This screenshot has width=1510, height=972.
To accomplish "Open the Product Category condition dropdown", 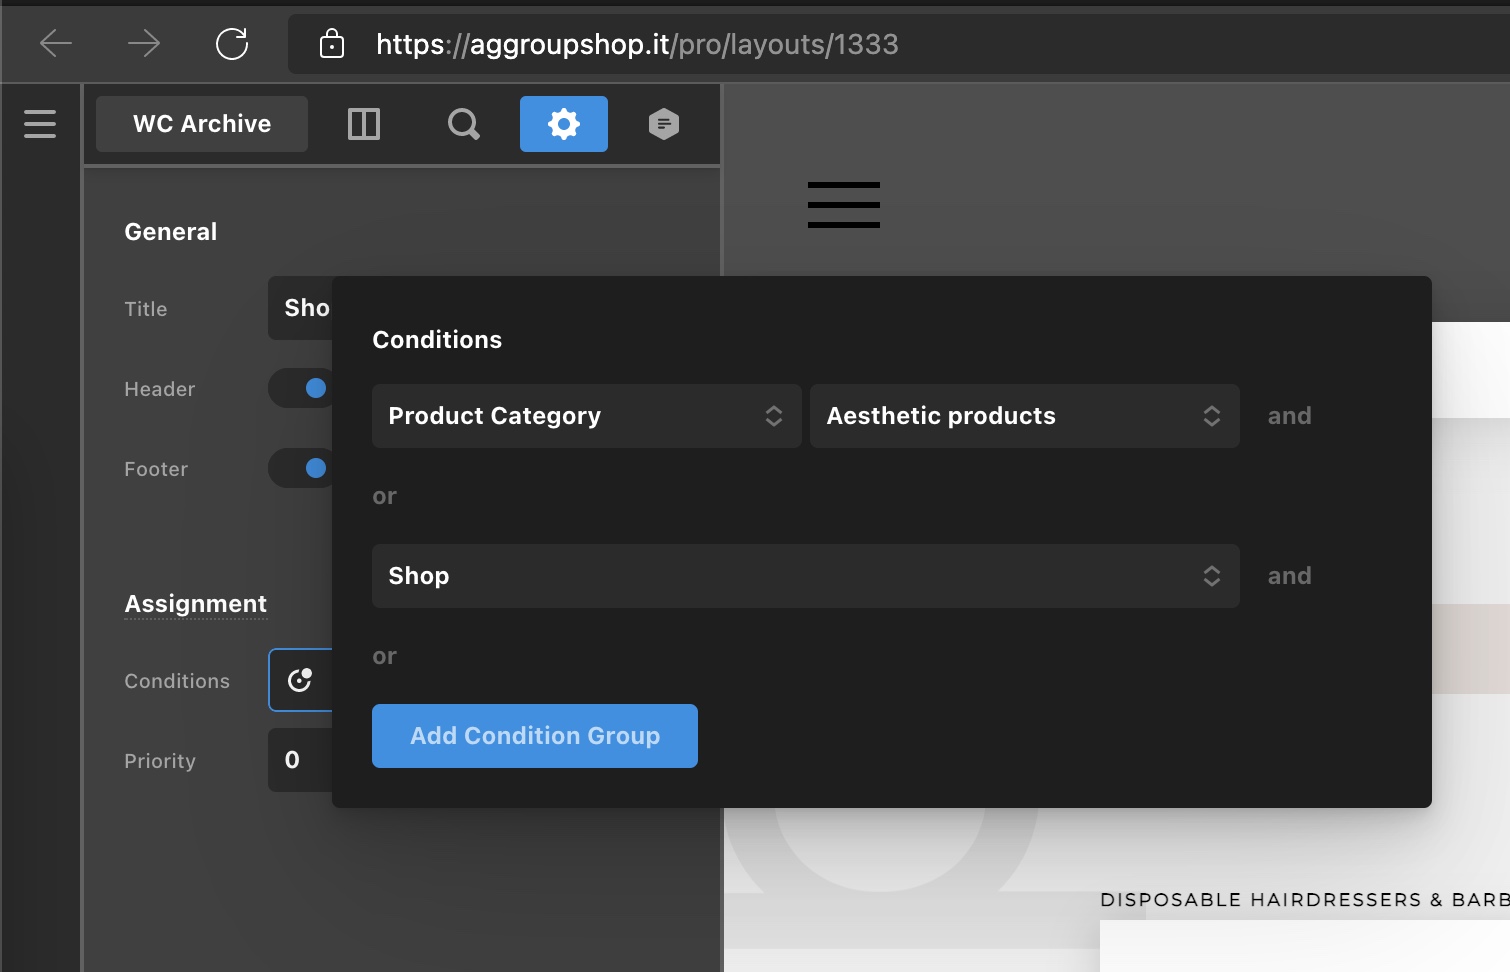I will tap(586, 416).
